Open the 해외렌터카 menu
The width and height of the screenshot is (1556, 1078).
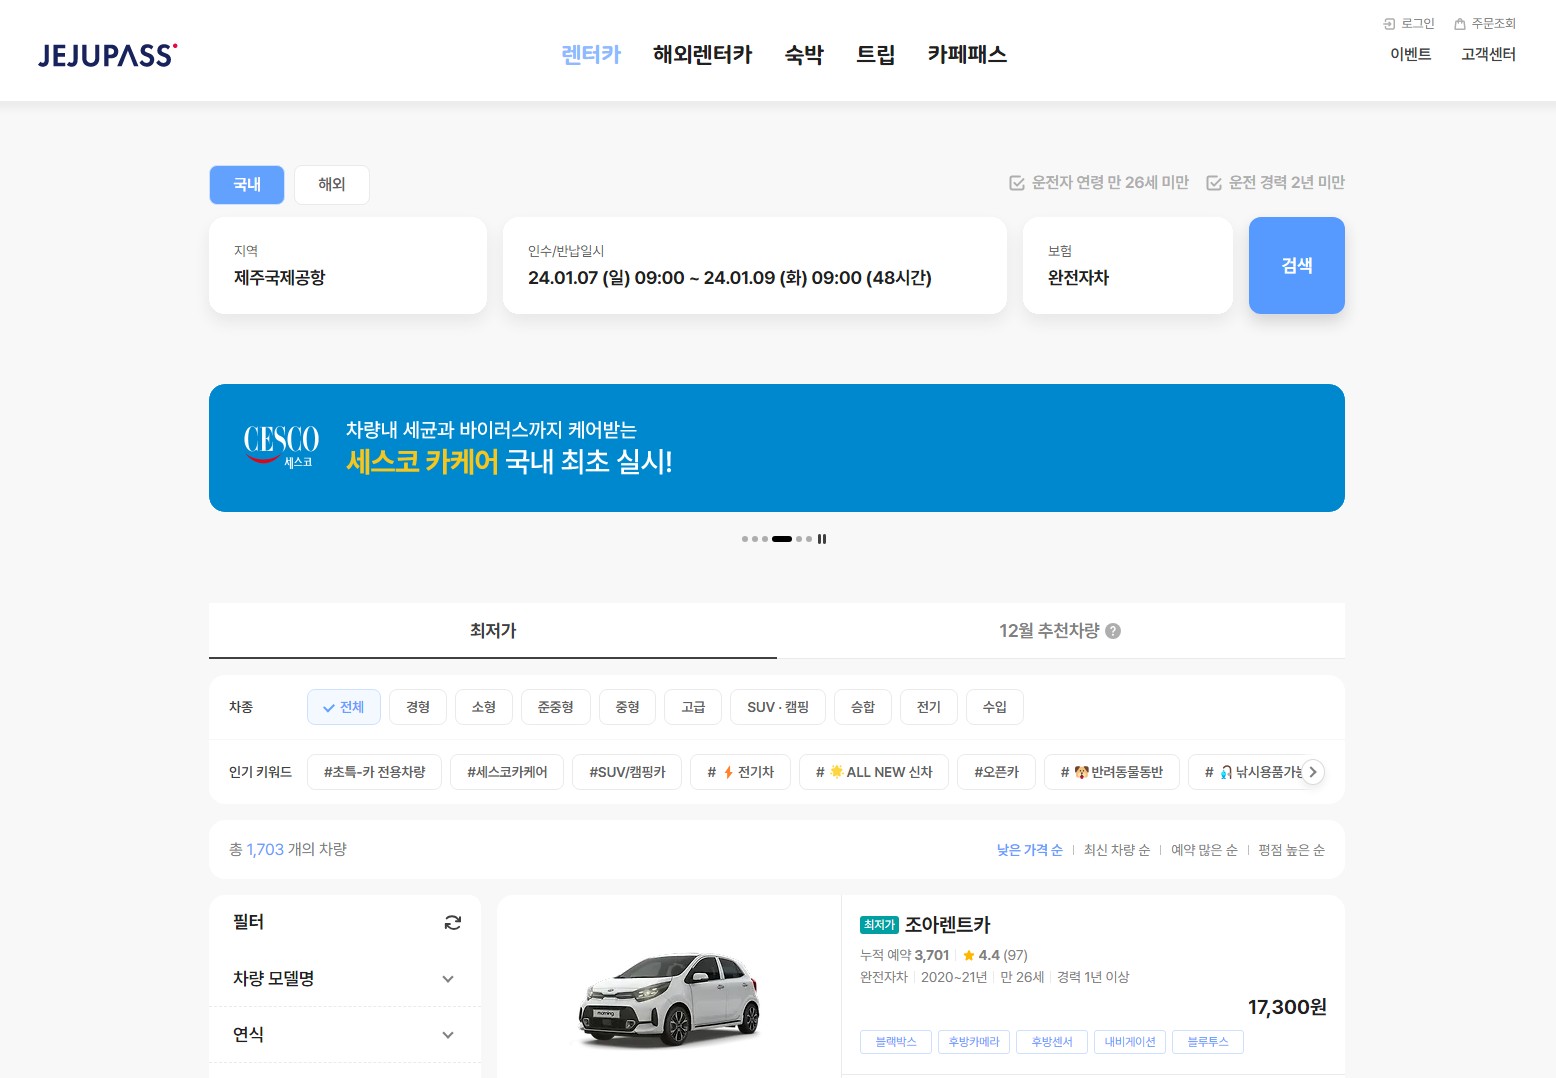(x=702, y=55)
